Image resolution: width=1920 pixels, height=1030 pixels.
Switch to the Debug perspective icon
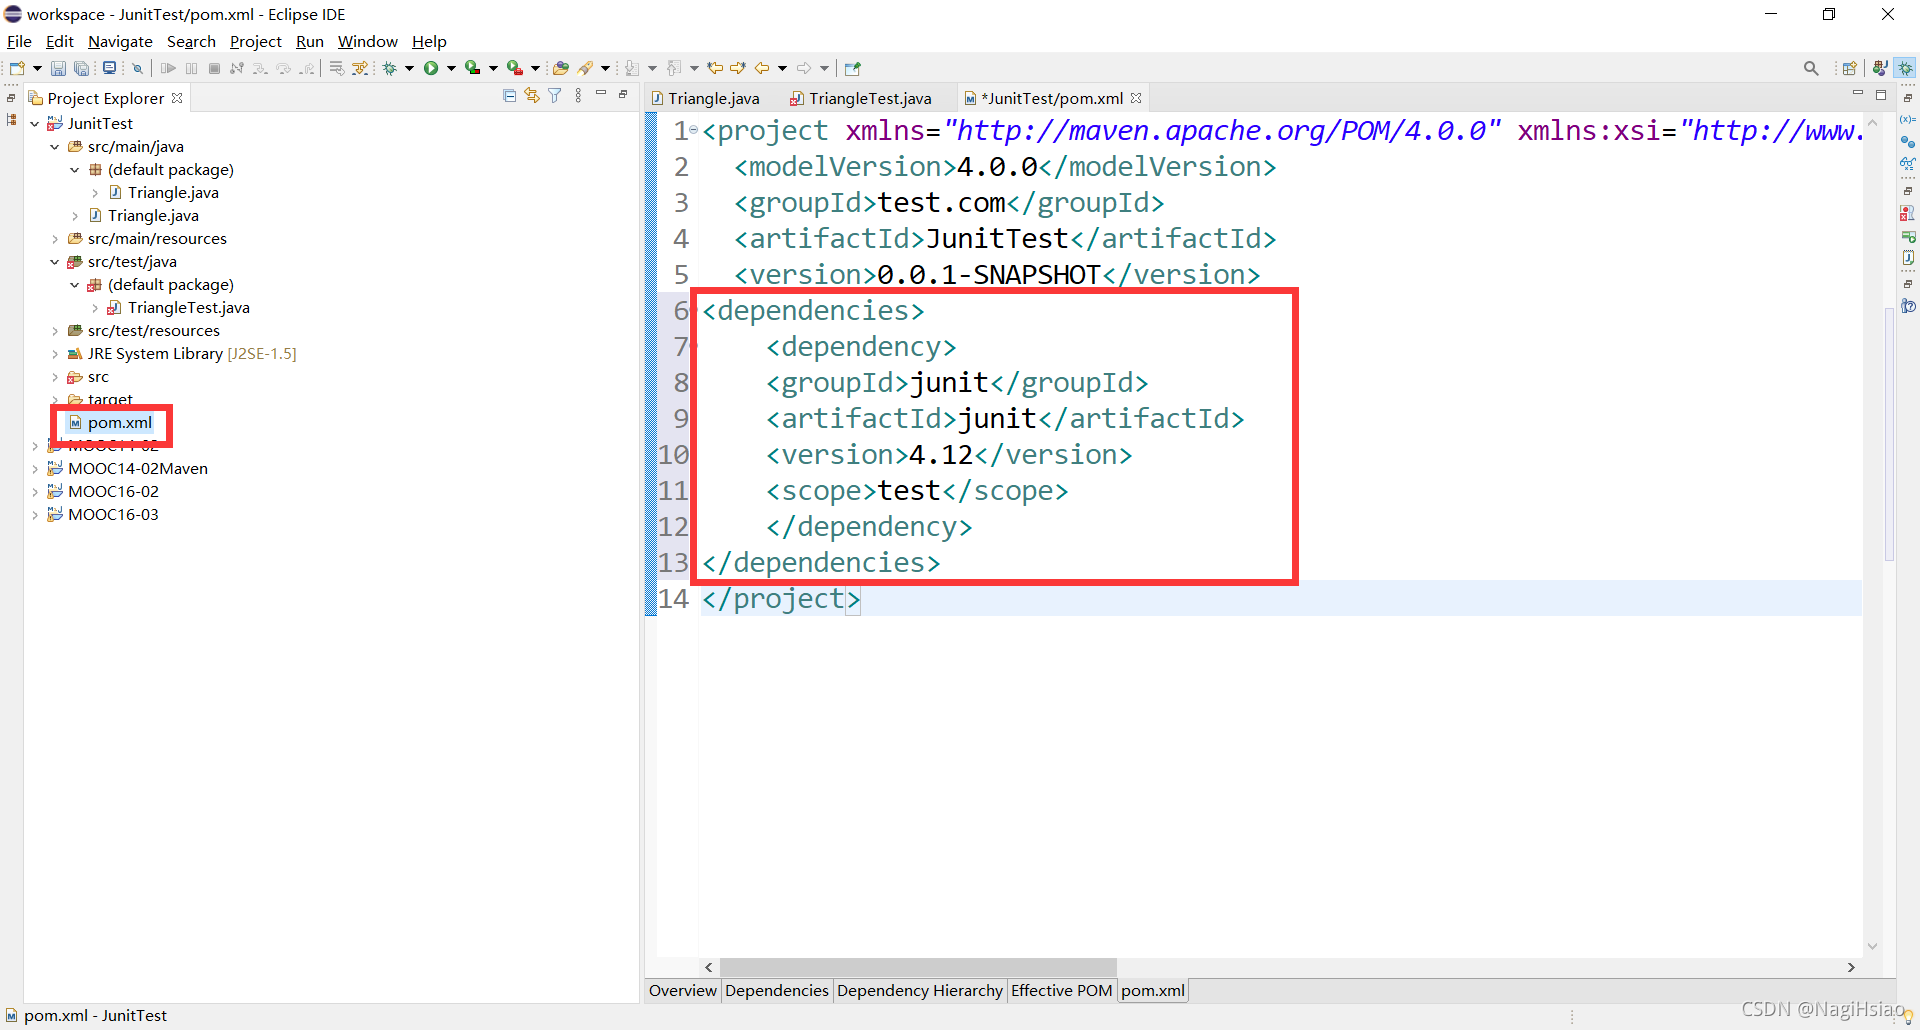coord(1906,68)
